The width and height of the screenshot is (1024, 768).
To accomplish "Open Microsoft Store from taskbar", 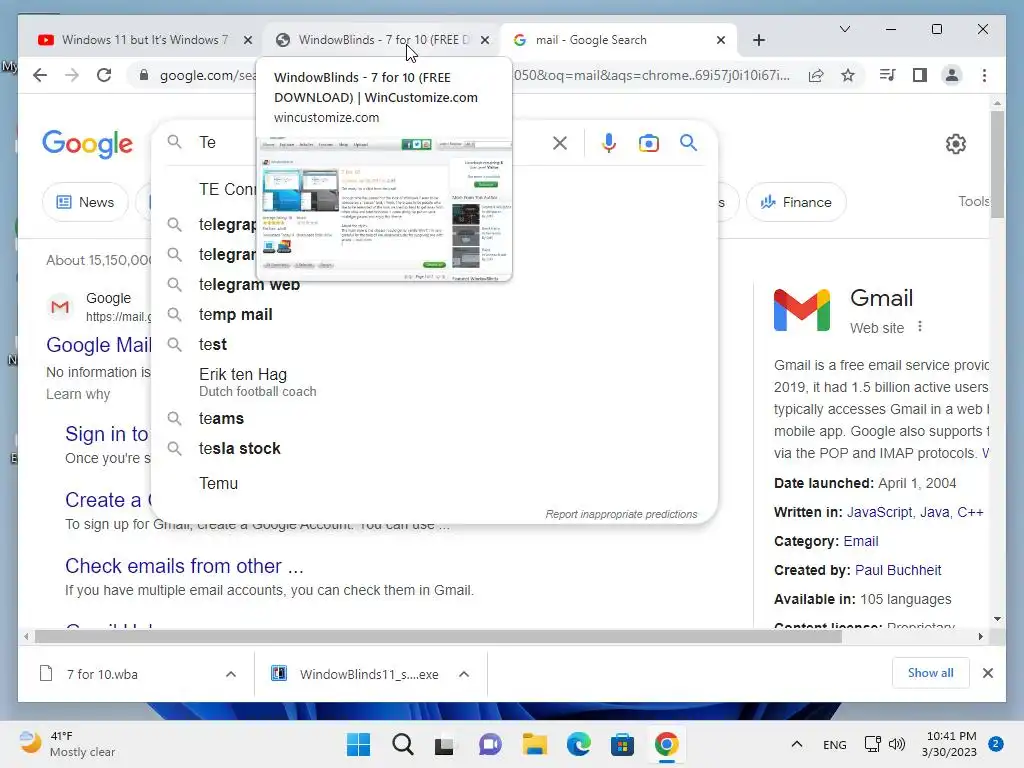I will coord(622,744).
